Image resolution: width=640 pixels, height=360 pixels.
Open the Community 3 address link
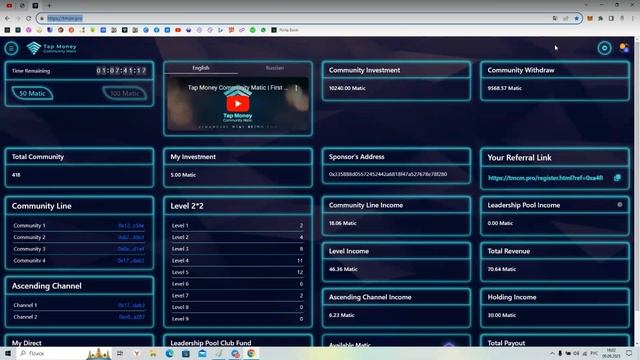point(131,249)
